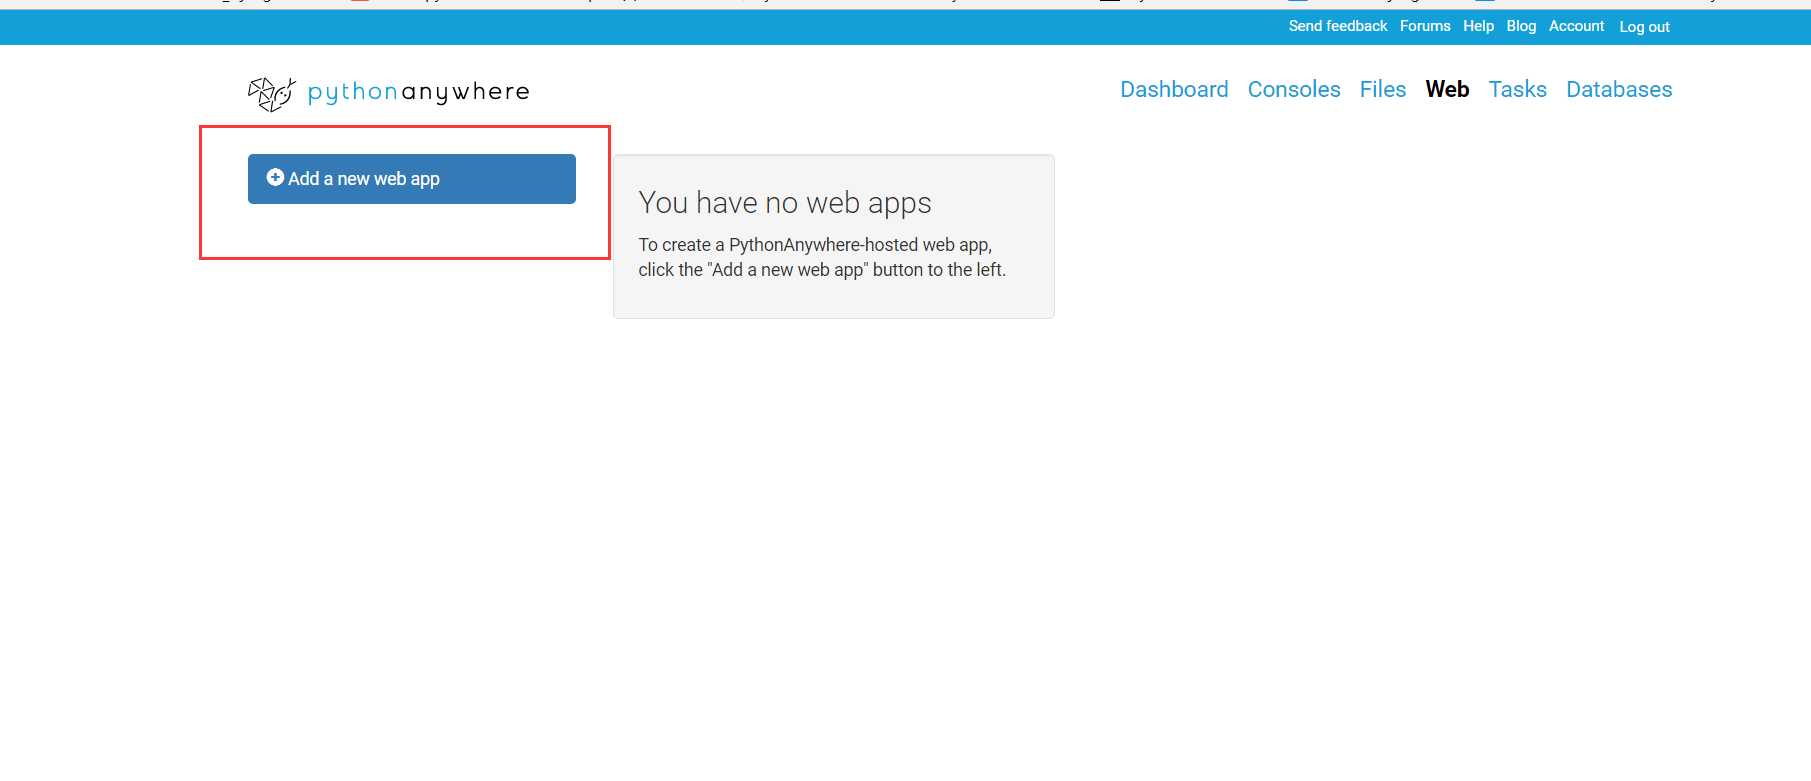Click the Send feedback link

point(1338,26)
